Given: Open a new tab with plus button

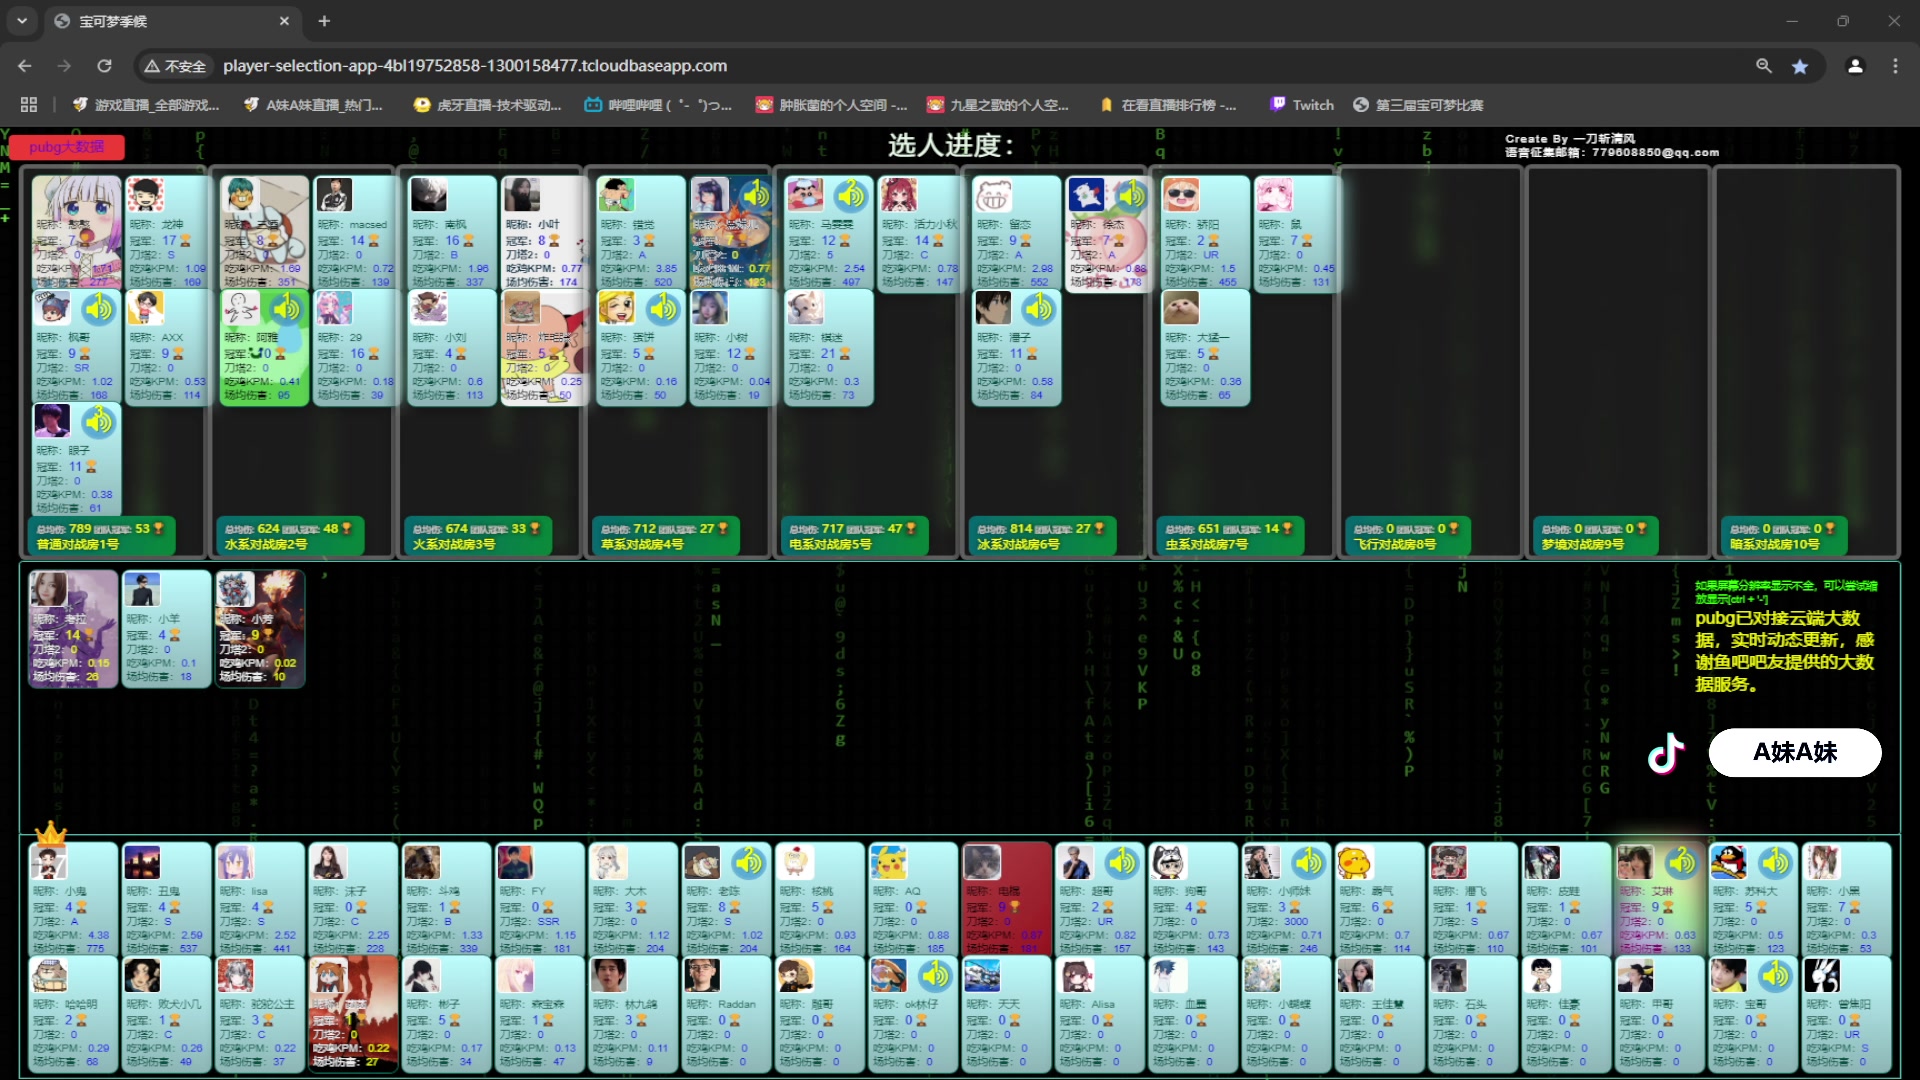Looking at the screenshot, I should click(x=324, y=21).
